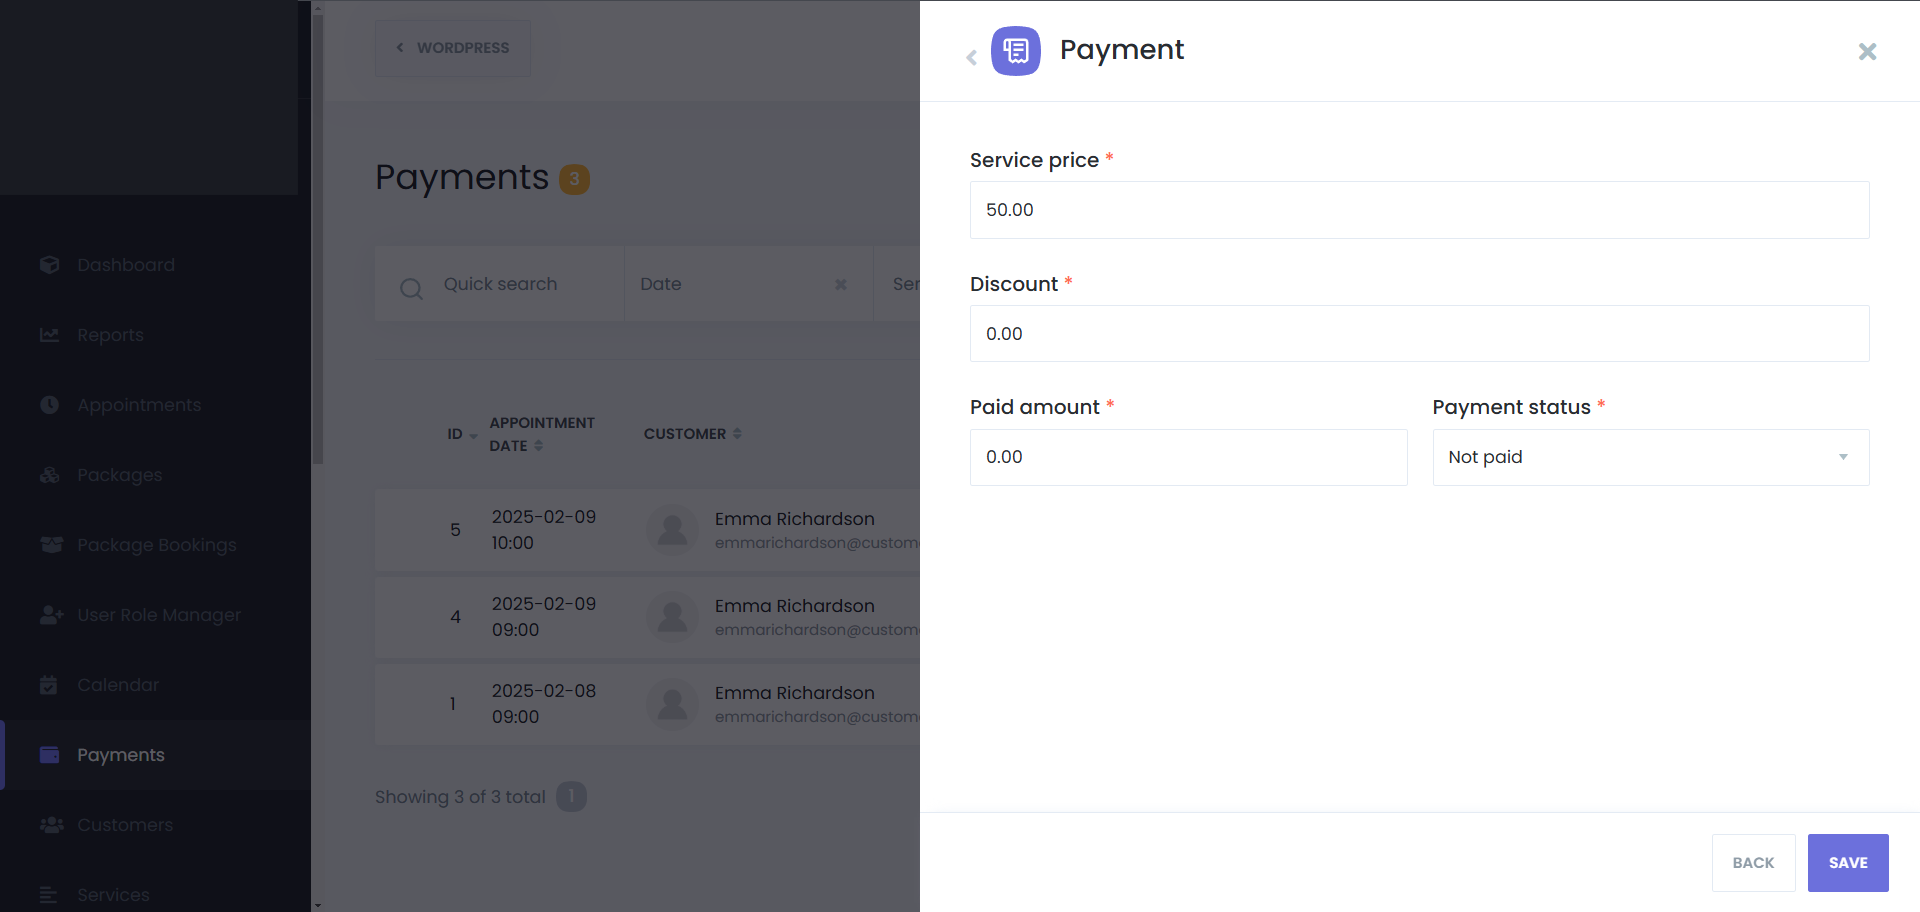The image size is (1920, 912).
Task: Click the Paid amount input field
Action: pyautogui.click(x=1188, y=457)
